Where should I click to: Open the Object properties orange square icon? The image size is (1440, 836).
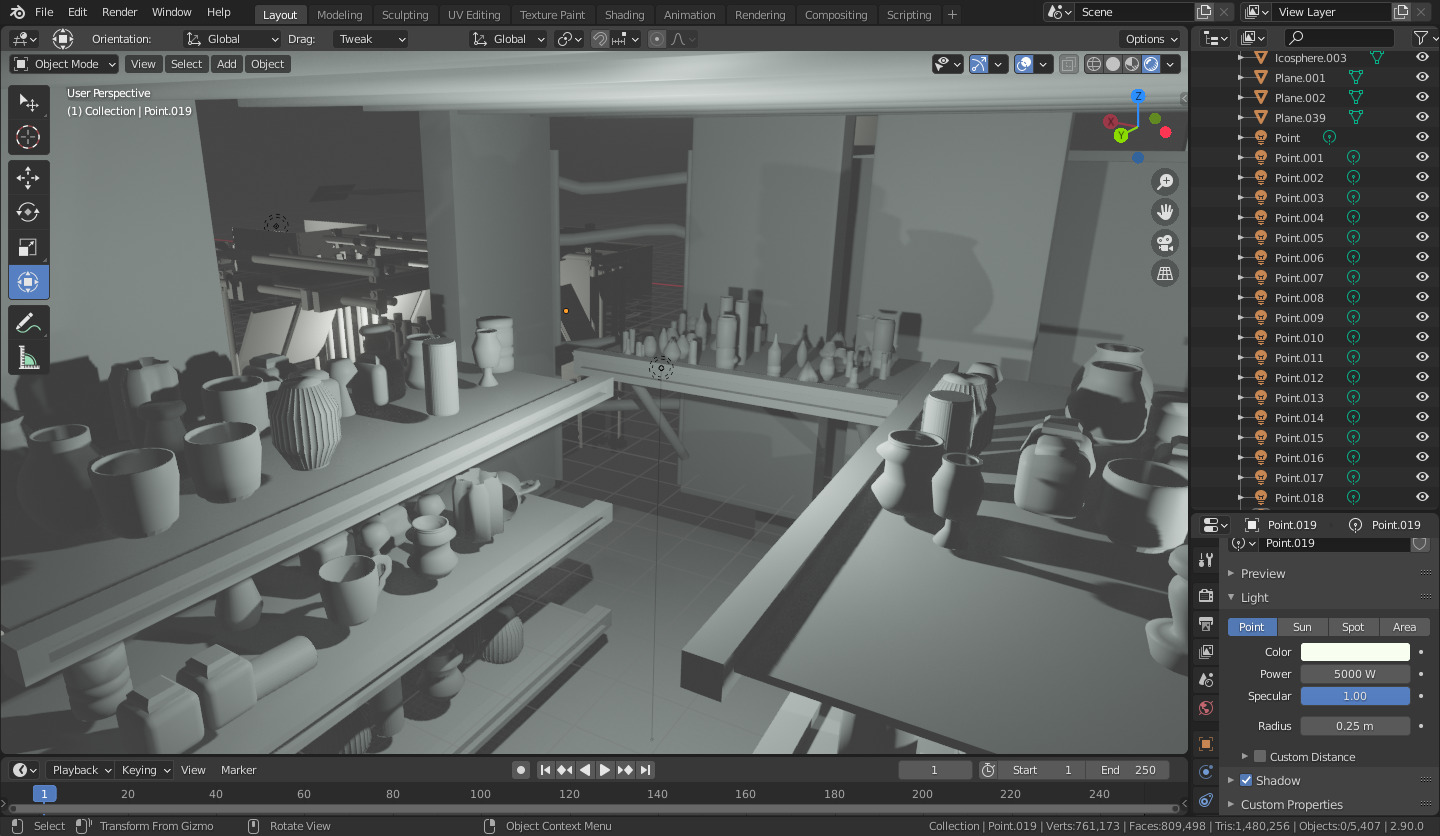(x=1206, y=744)
